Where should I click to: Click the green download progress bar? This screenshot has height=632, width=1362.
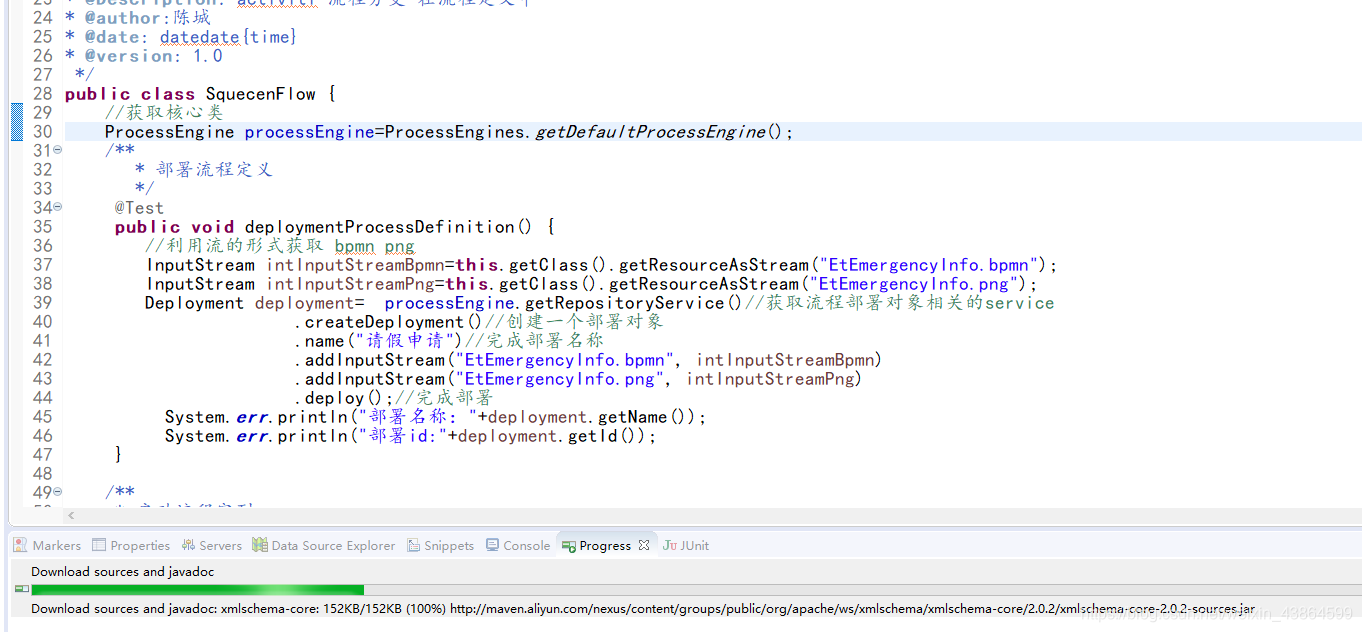point(198,590)
